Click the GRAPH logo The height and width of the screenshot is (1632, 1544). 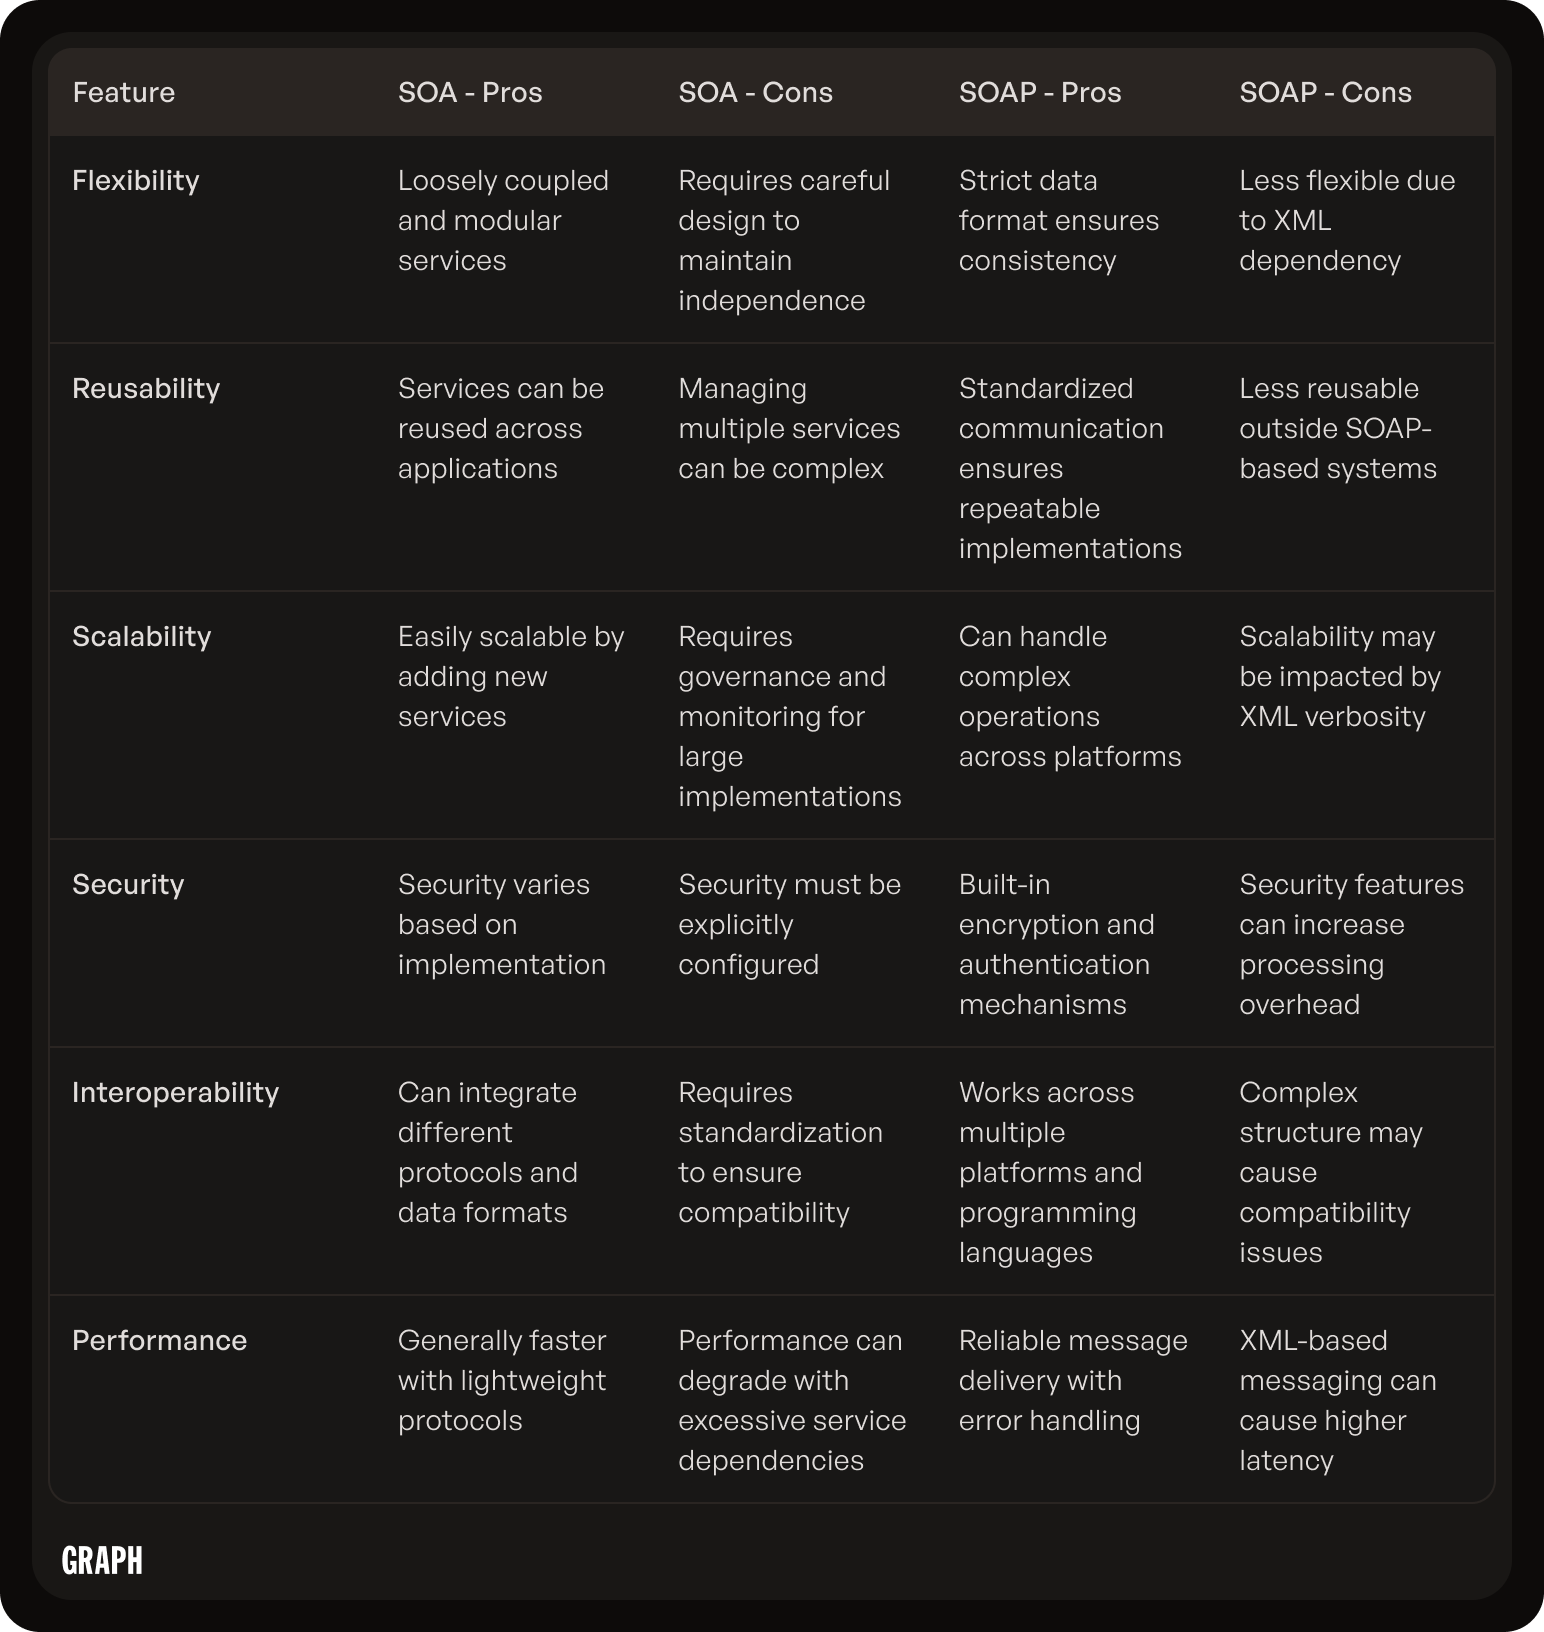click(102, 1560)
